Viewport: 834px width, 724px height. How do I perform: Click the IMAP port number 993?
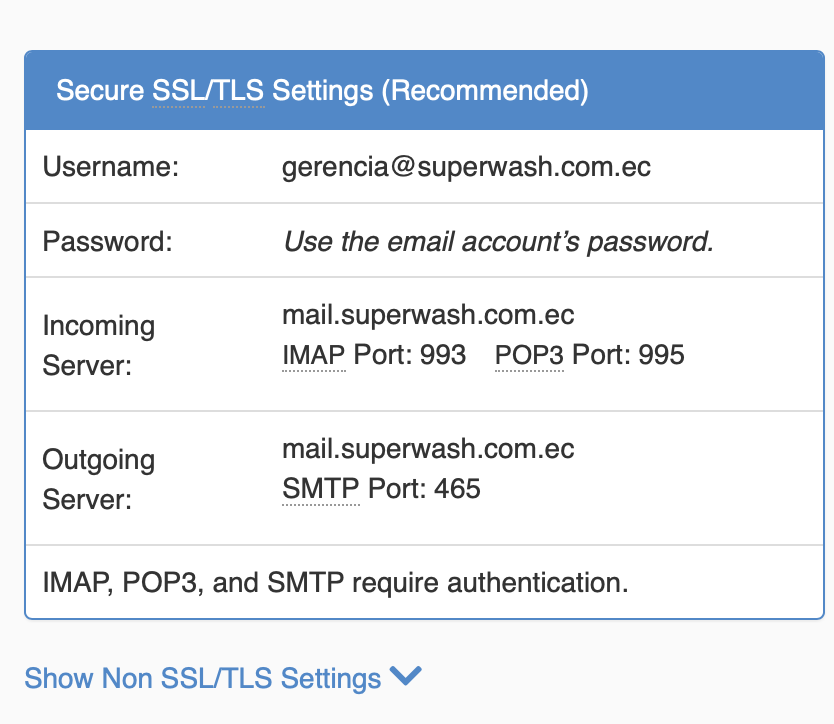[x=446, y=355]
